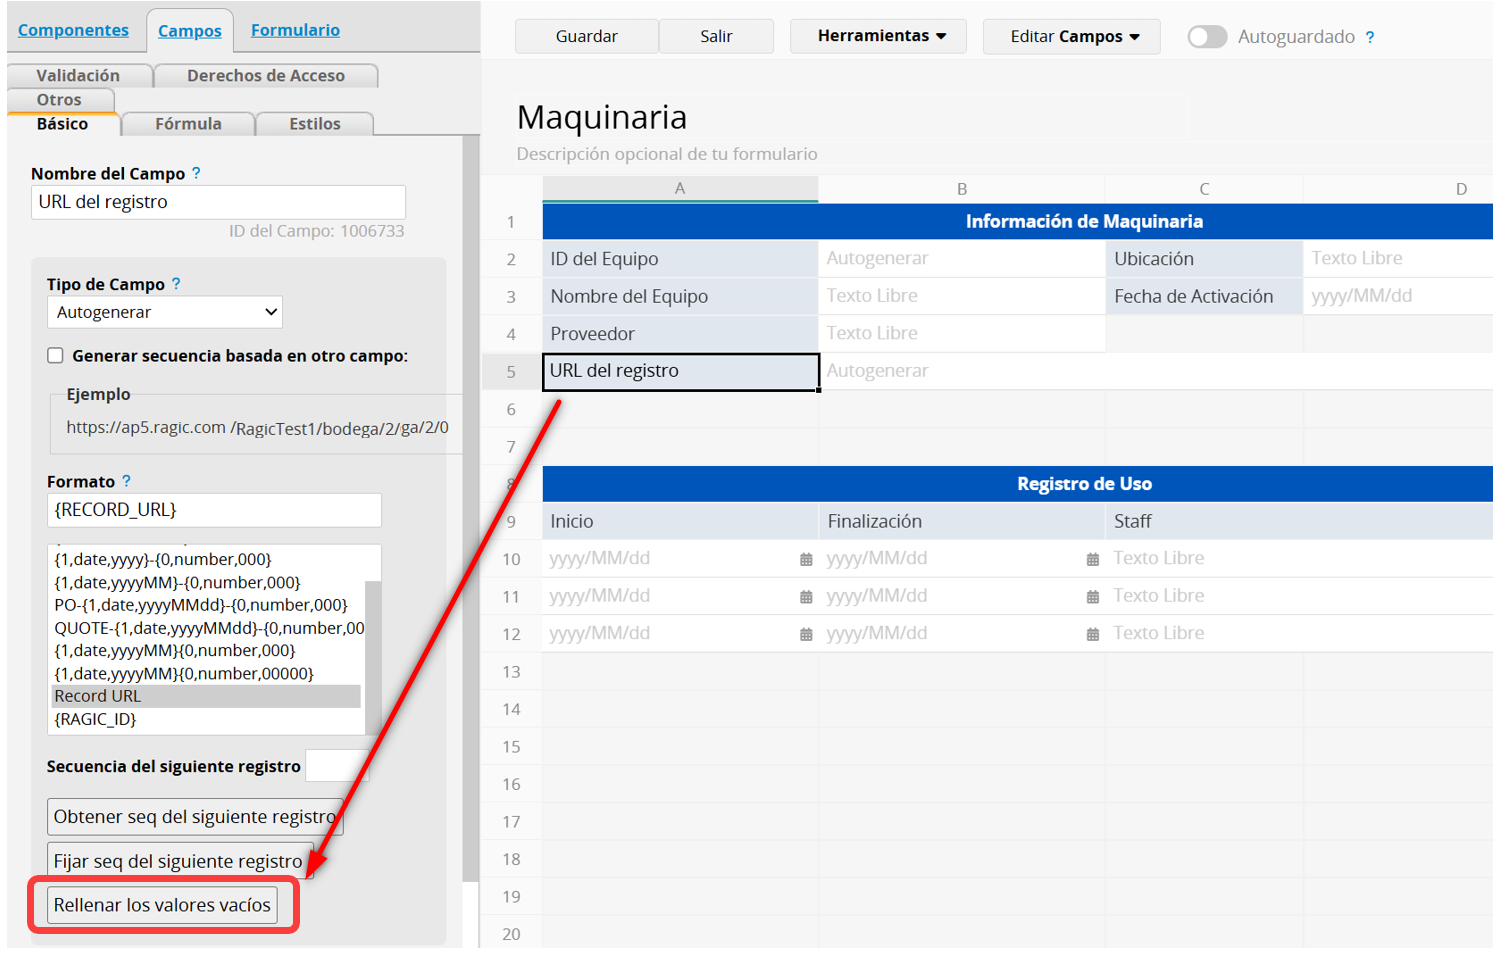The image size is (1509, 968).
Task: Open the Formato help question mark
Action: point(127,481)
